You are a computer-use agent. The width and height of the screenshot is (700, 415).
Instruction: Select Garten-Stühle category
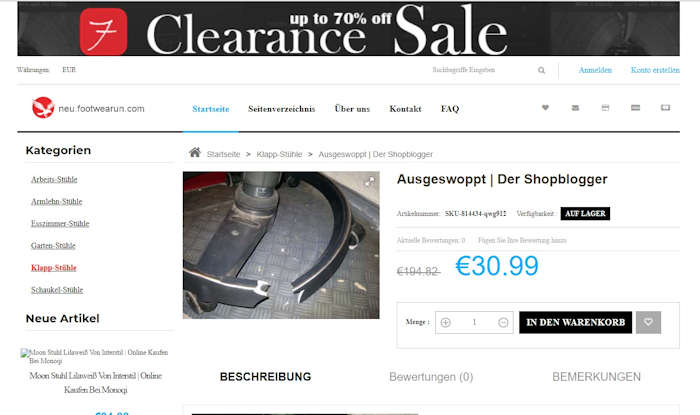[53, 245]
